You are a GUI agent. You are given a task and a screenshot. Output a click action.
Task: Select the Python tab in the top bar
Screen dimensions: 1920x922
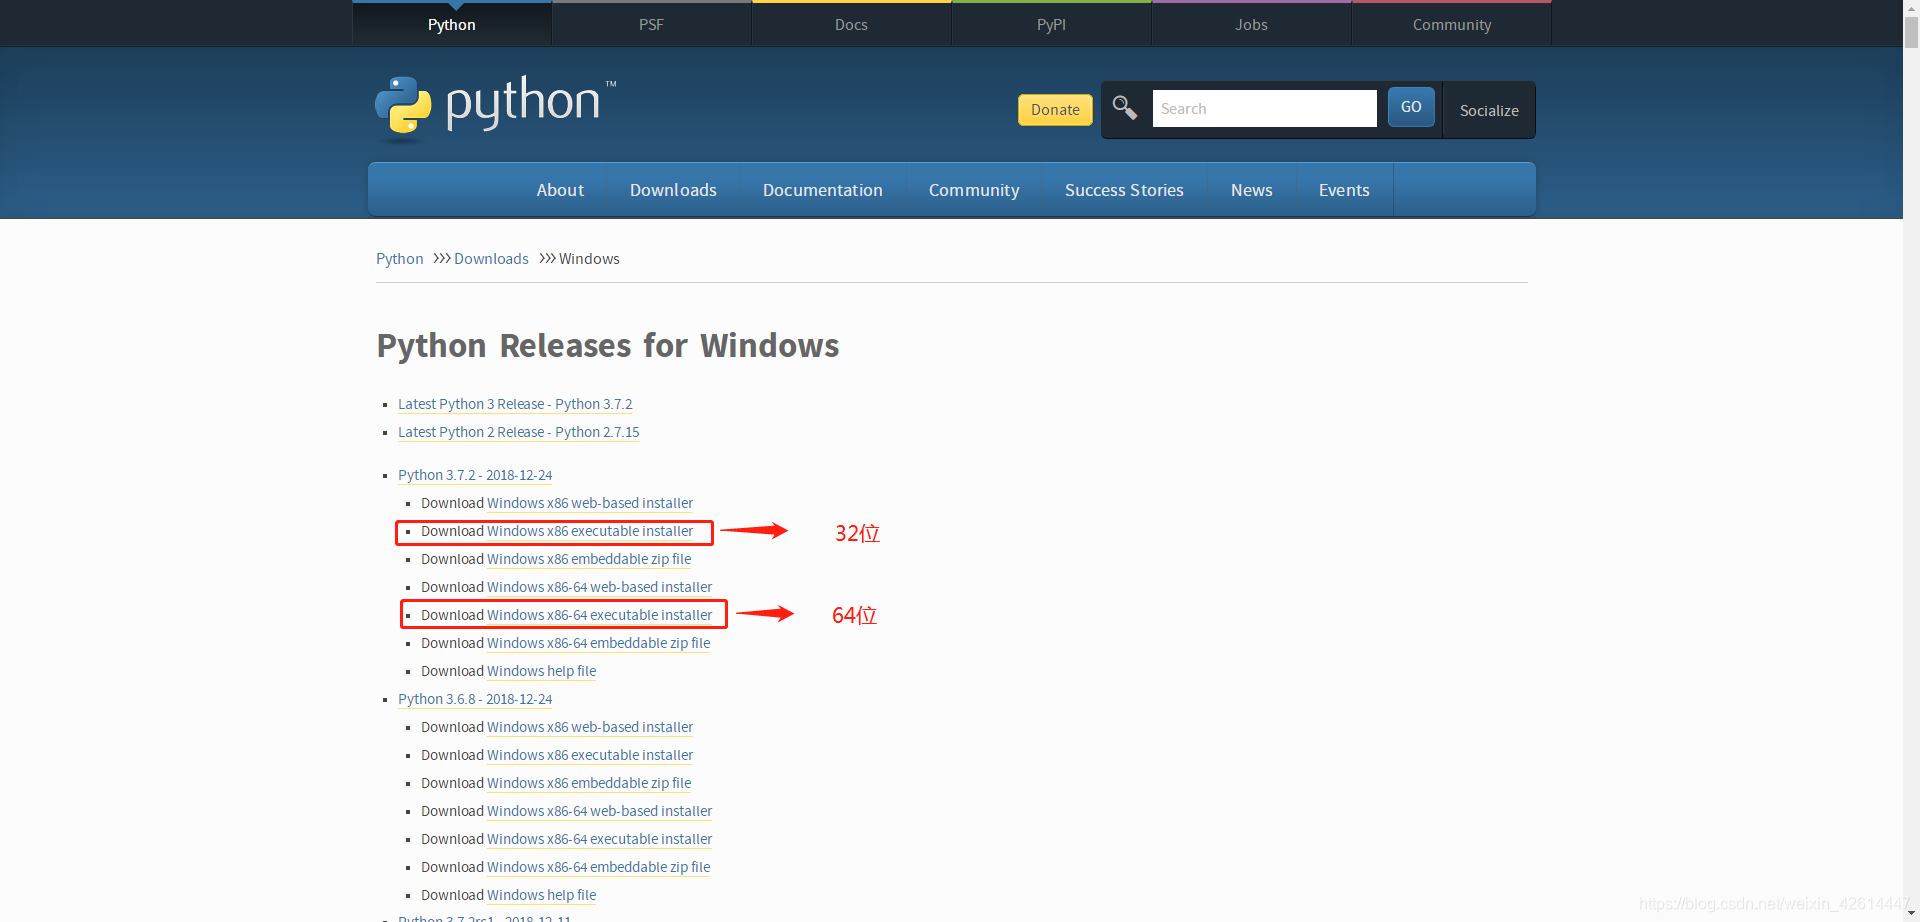pos(452,24)
